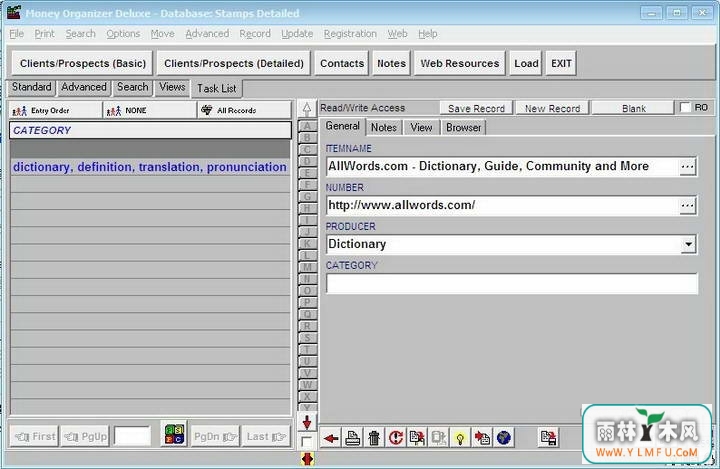The width and height of the screenshot is (720, 469).
Task: Open Clients/Prospects (Basic) database
Action: (x=83, y=63)
